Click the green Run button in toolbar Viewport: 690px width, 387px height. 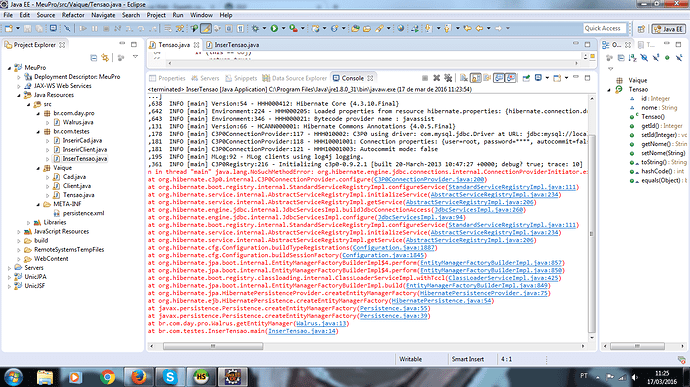pyautogui.click(x=274, y=29)
